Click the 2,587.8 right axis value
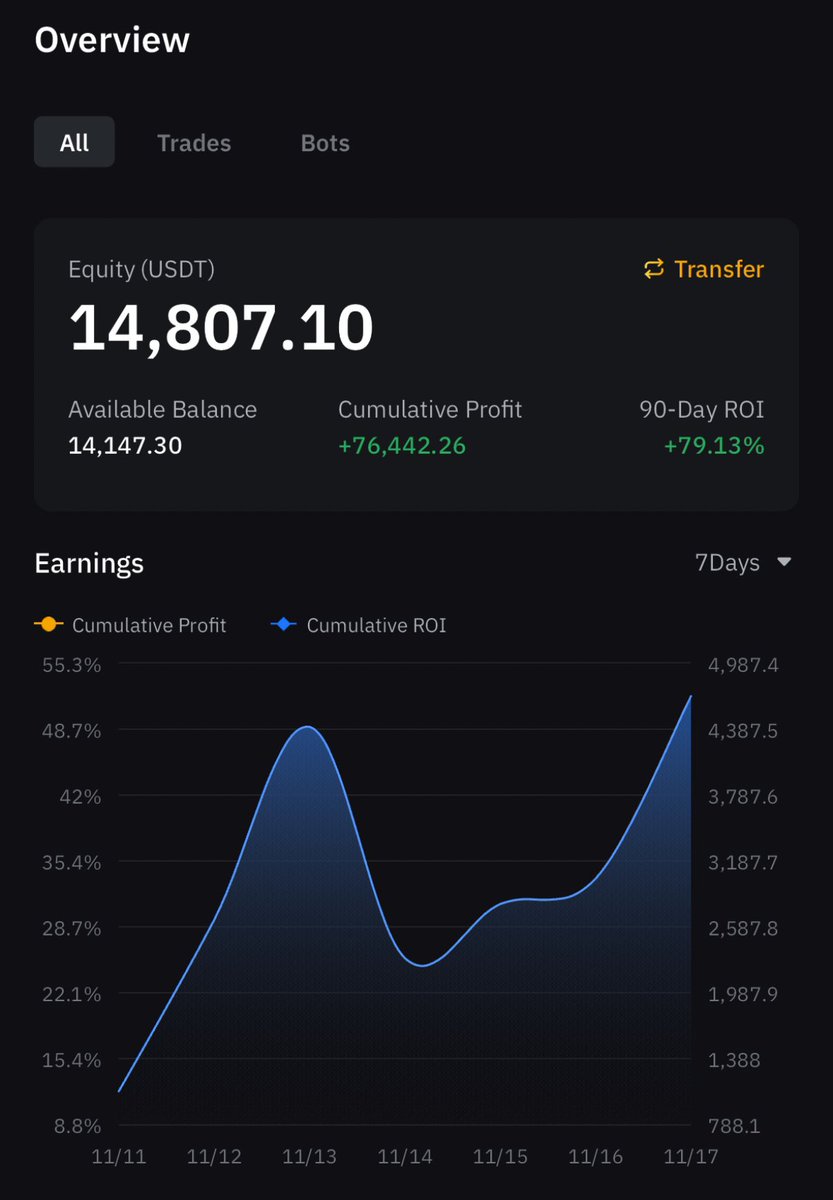This screenshot has width=833, height=1200. point(743,928)
